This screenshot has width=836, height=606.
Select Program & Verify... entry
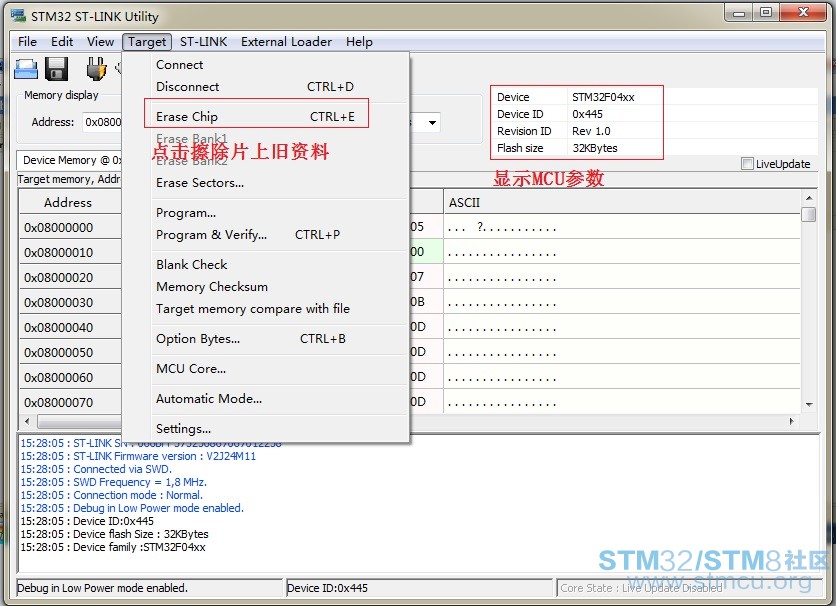[x=266, y=235]
